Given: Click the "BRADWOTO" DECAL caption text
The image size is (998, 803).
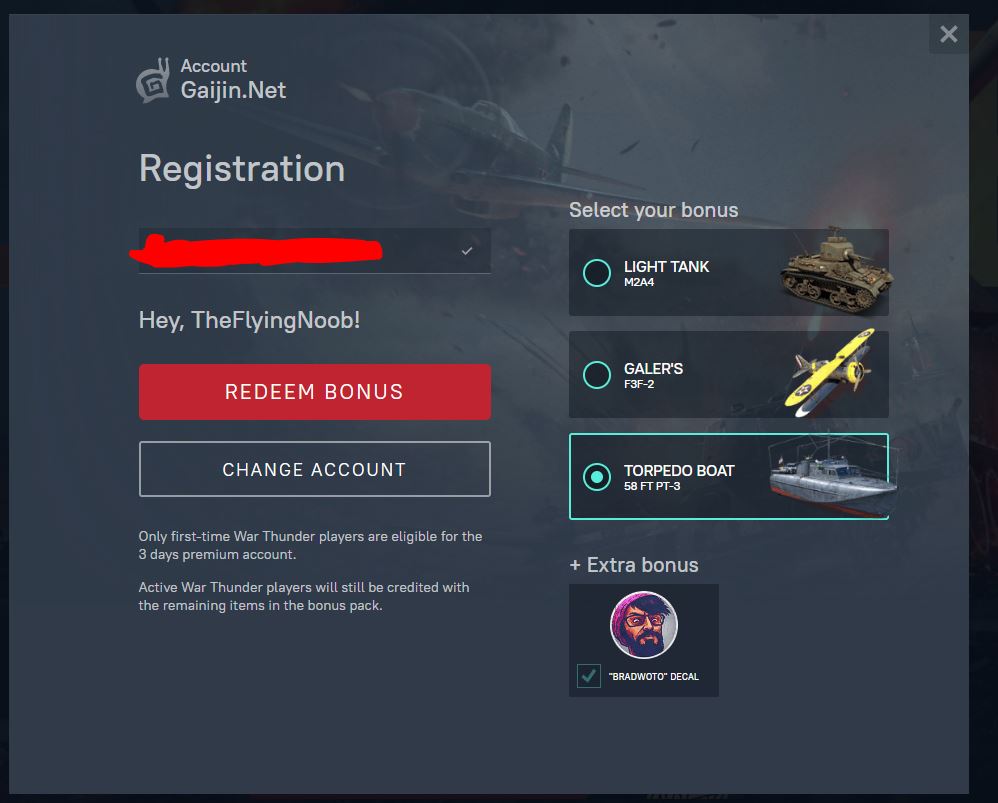Looking at the screenshot, I should pos(654,677).
